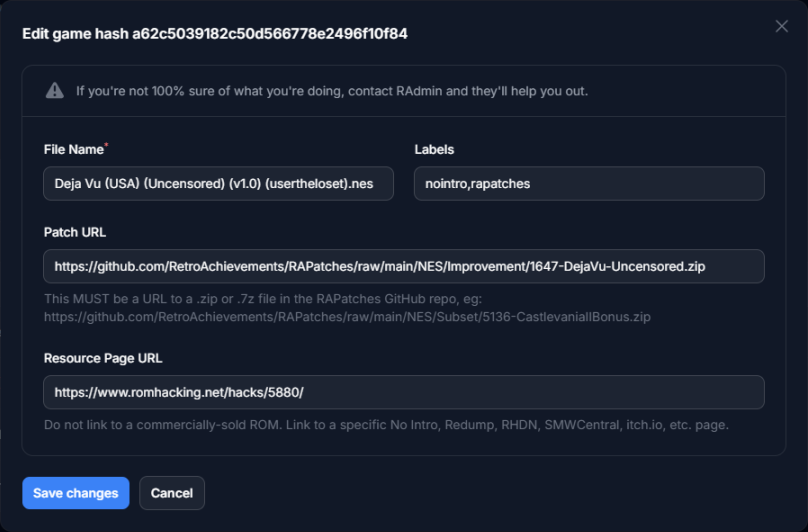Click the hash a62c5039 in the title

pyautogui.click(x=270, y=34)
